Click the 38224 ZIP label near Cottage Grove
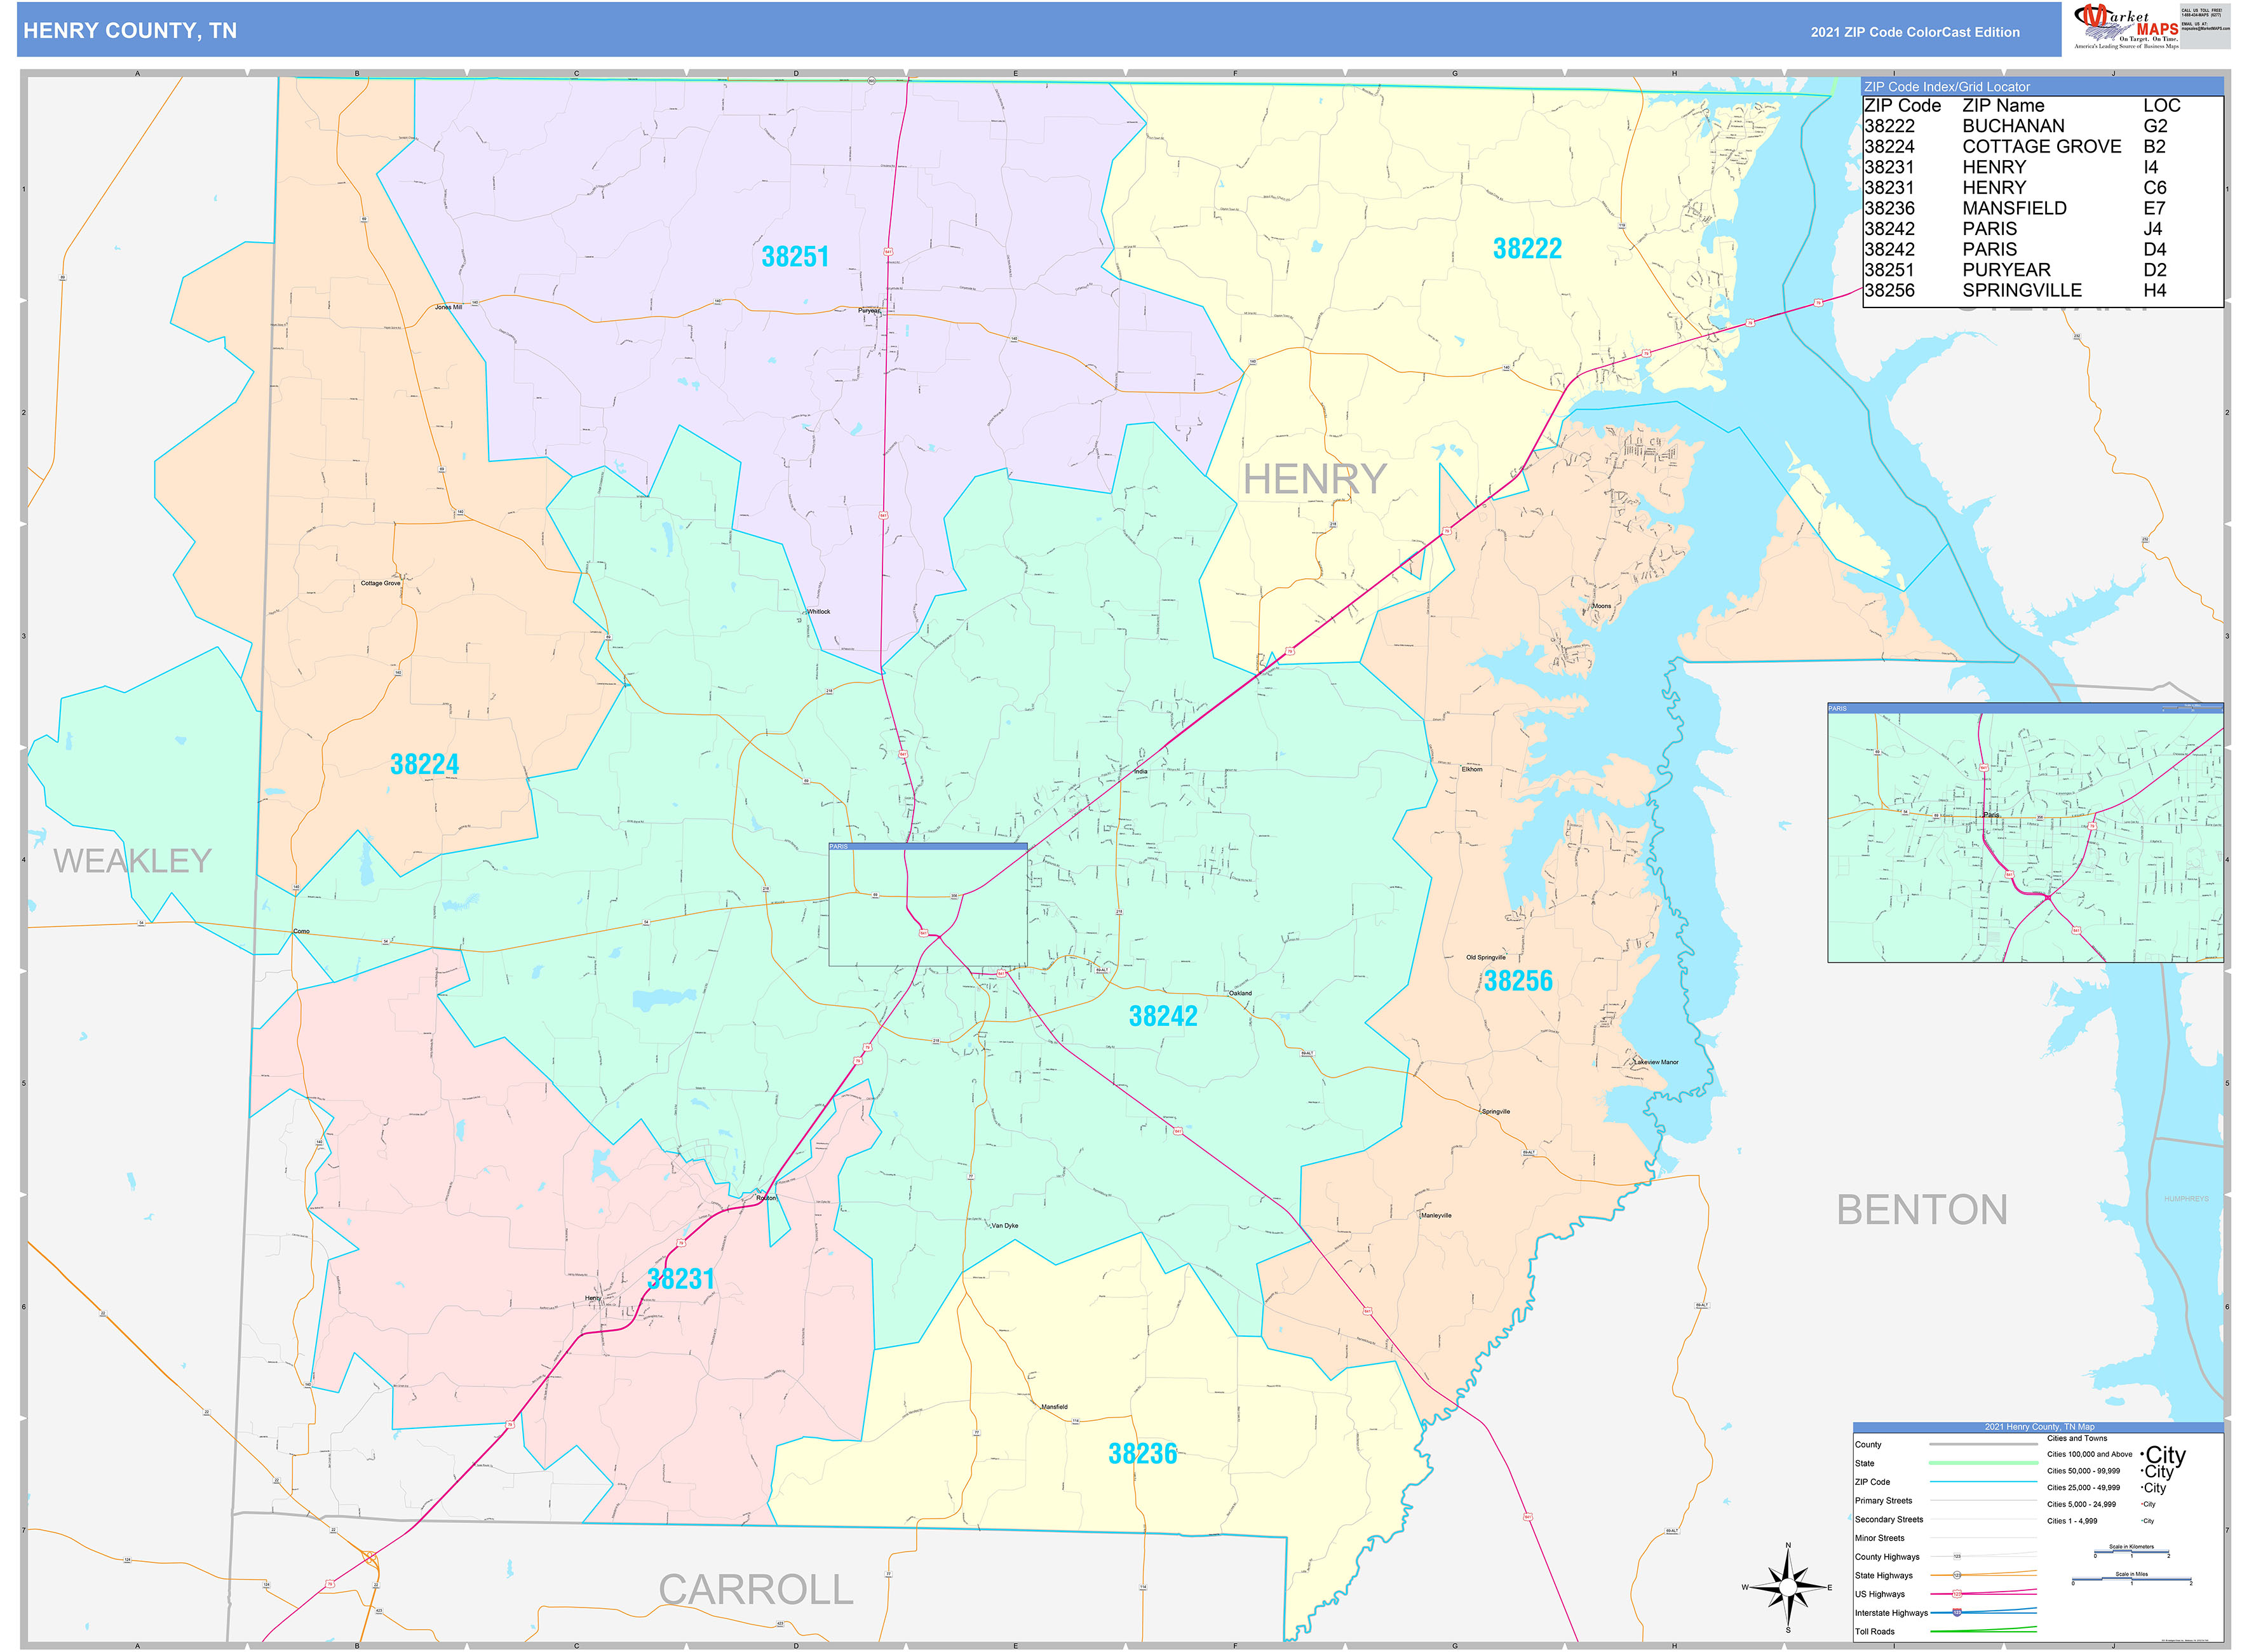The height and width of the screenshot is (1652, 2242). [426, 763]
